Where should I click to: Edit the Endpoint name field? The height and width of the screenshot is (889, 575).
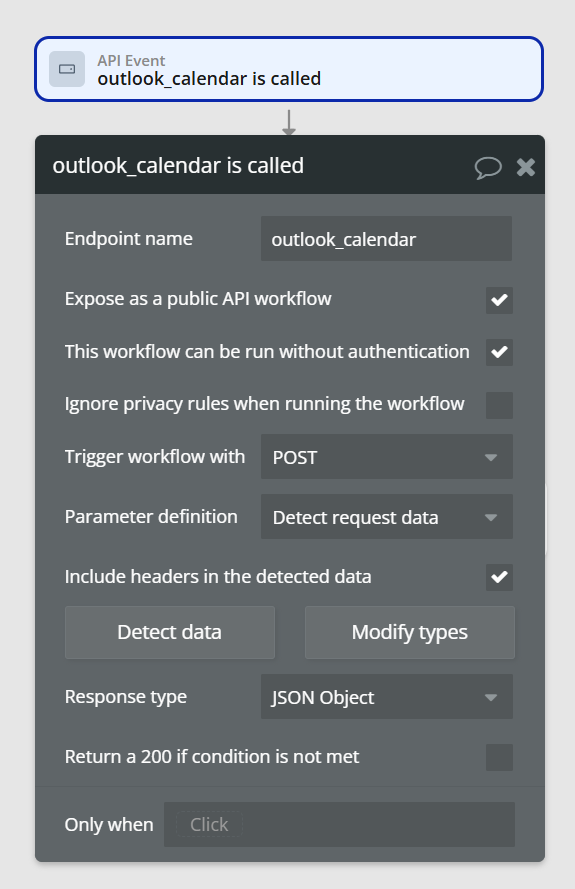(x=386, y=239)
